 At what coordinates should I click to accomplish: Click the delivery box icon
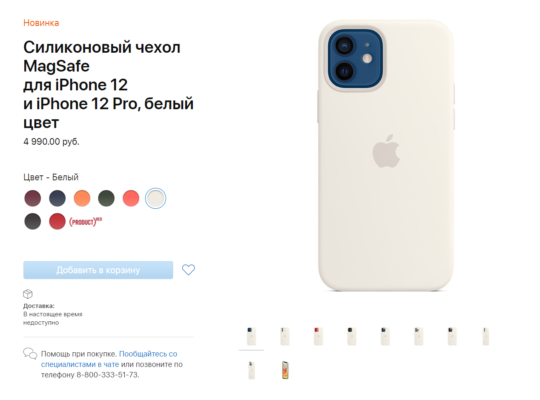pos(28,294)
